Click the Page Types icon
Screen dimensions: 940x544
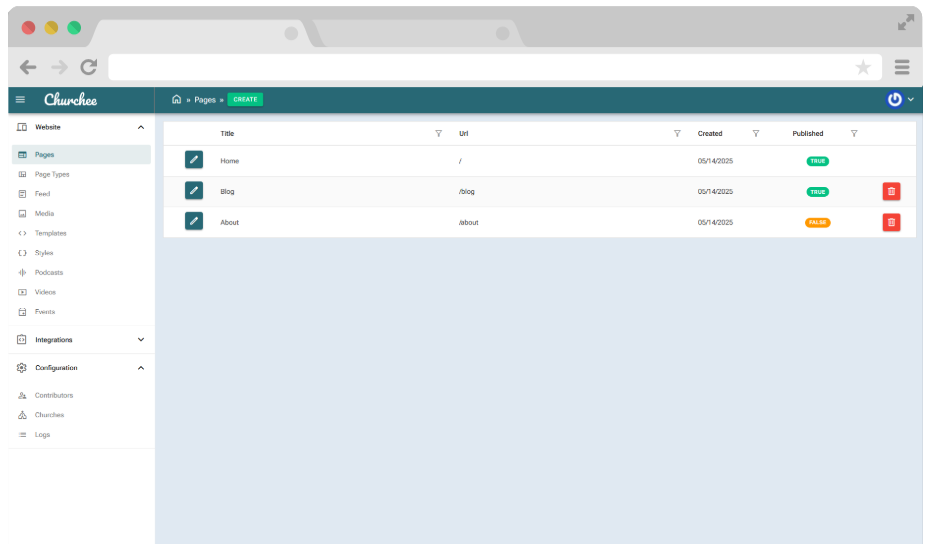[x=22, y=175]
